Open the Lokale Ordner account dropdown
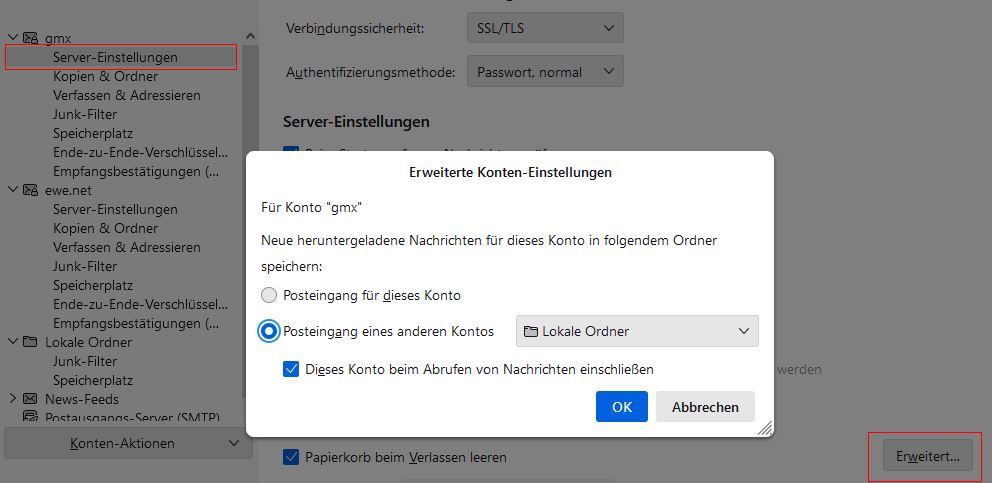The image size is (992, 483). (637, 331)
